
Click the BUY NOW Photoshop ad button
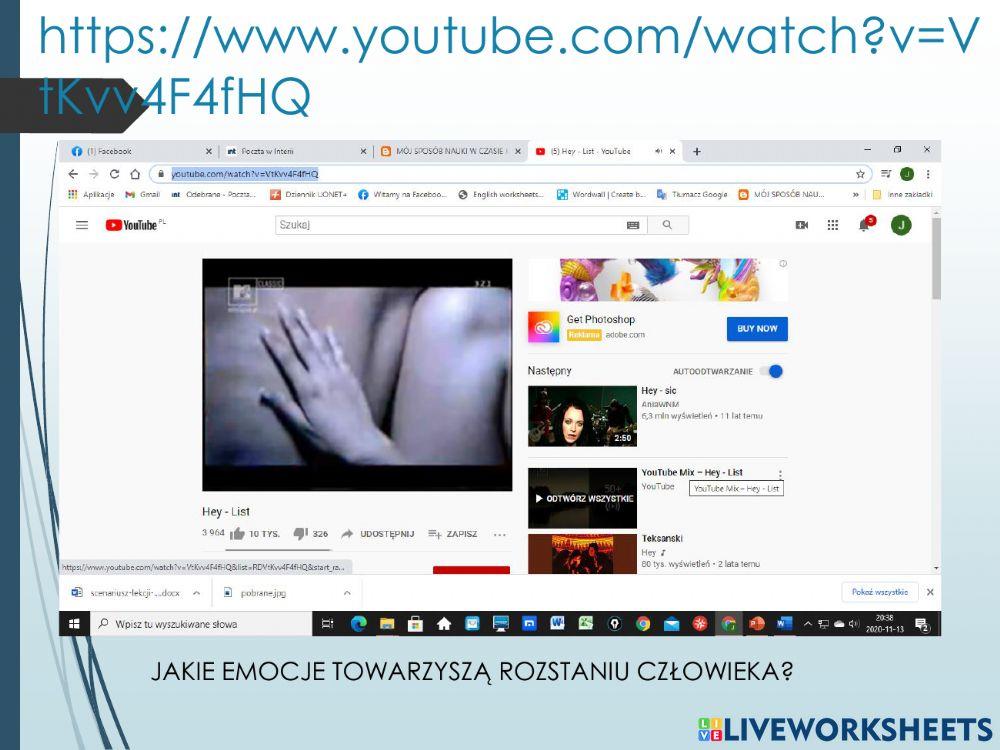click(757, 328)
